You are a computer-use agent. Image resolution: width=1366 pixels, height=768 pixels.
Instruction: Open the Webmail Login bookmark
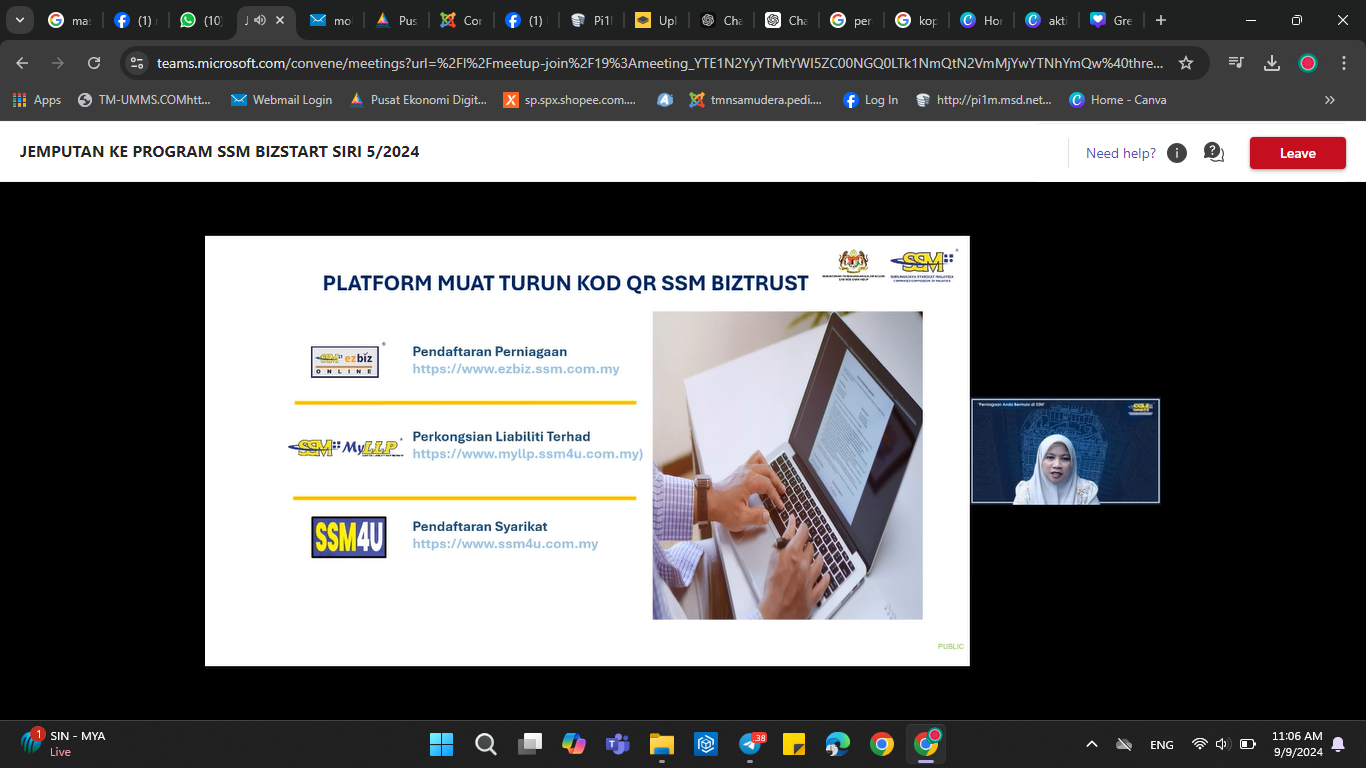[281, 100]
